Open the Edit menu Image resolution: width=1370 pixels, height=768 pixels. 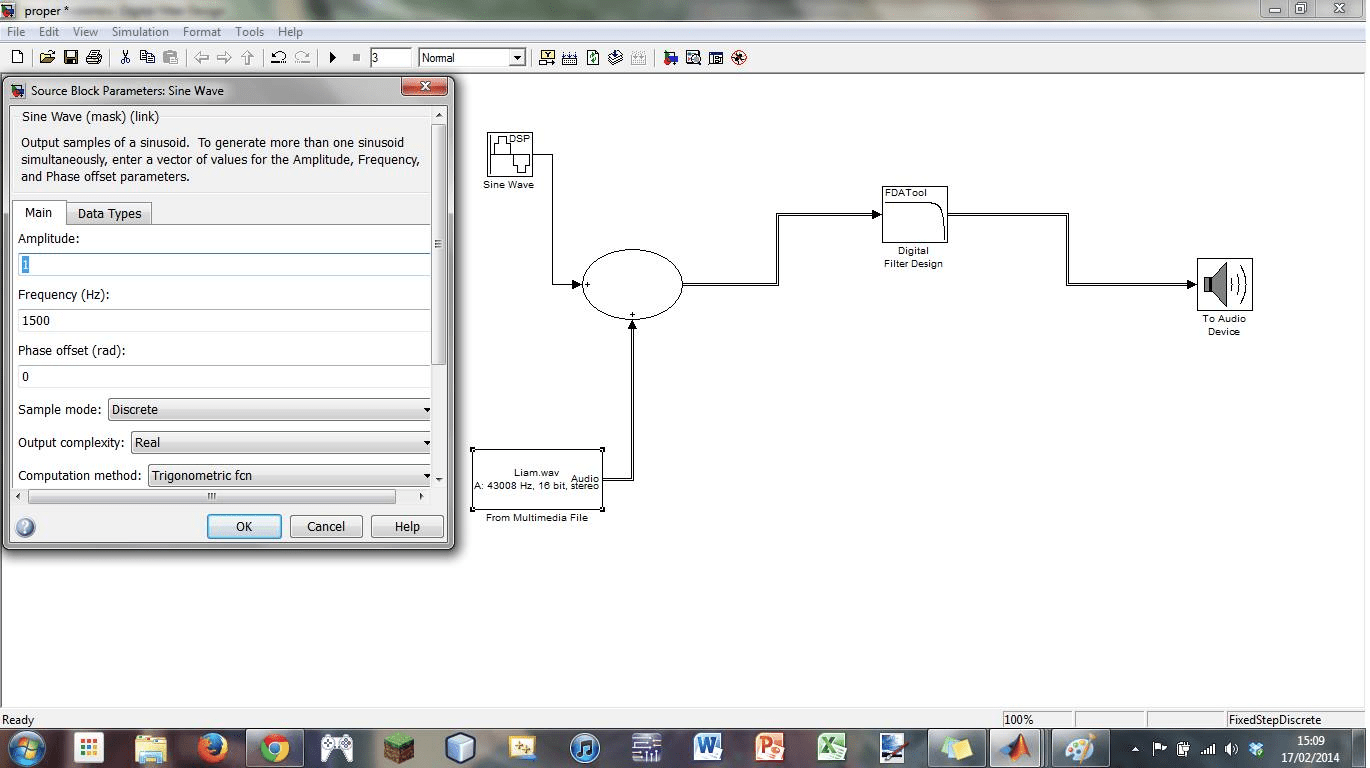click(49, 32)
